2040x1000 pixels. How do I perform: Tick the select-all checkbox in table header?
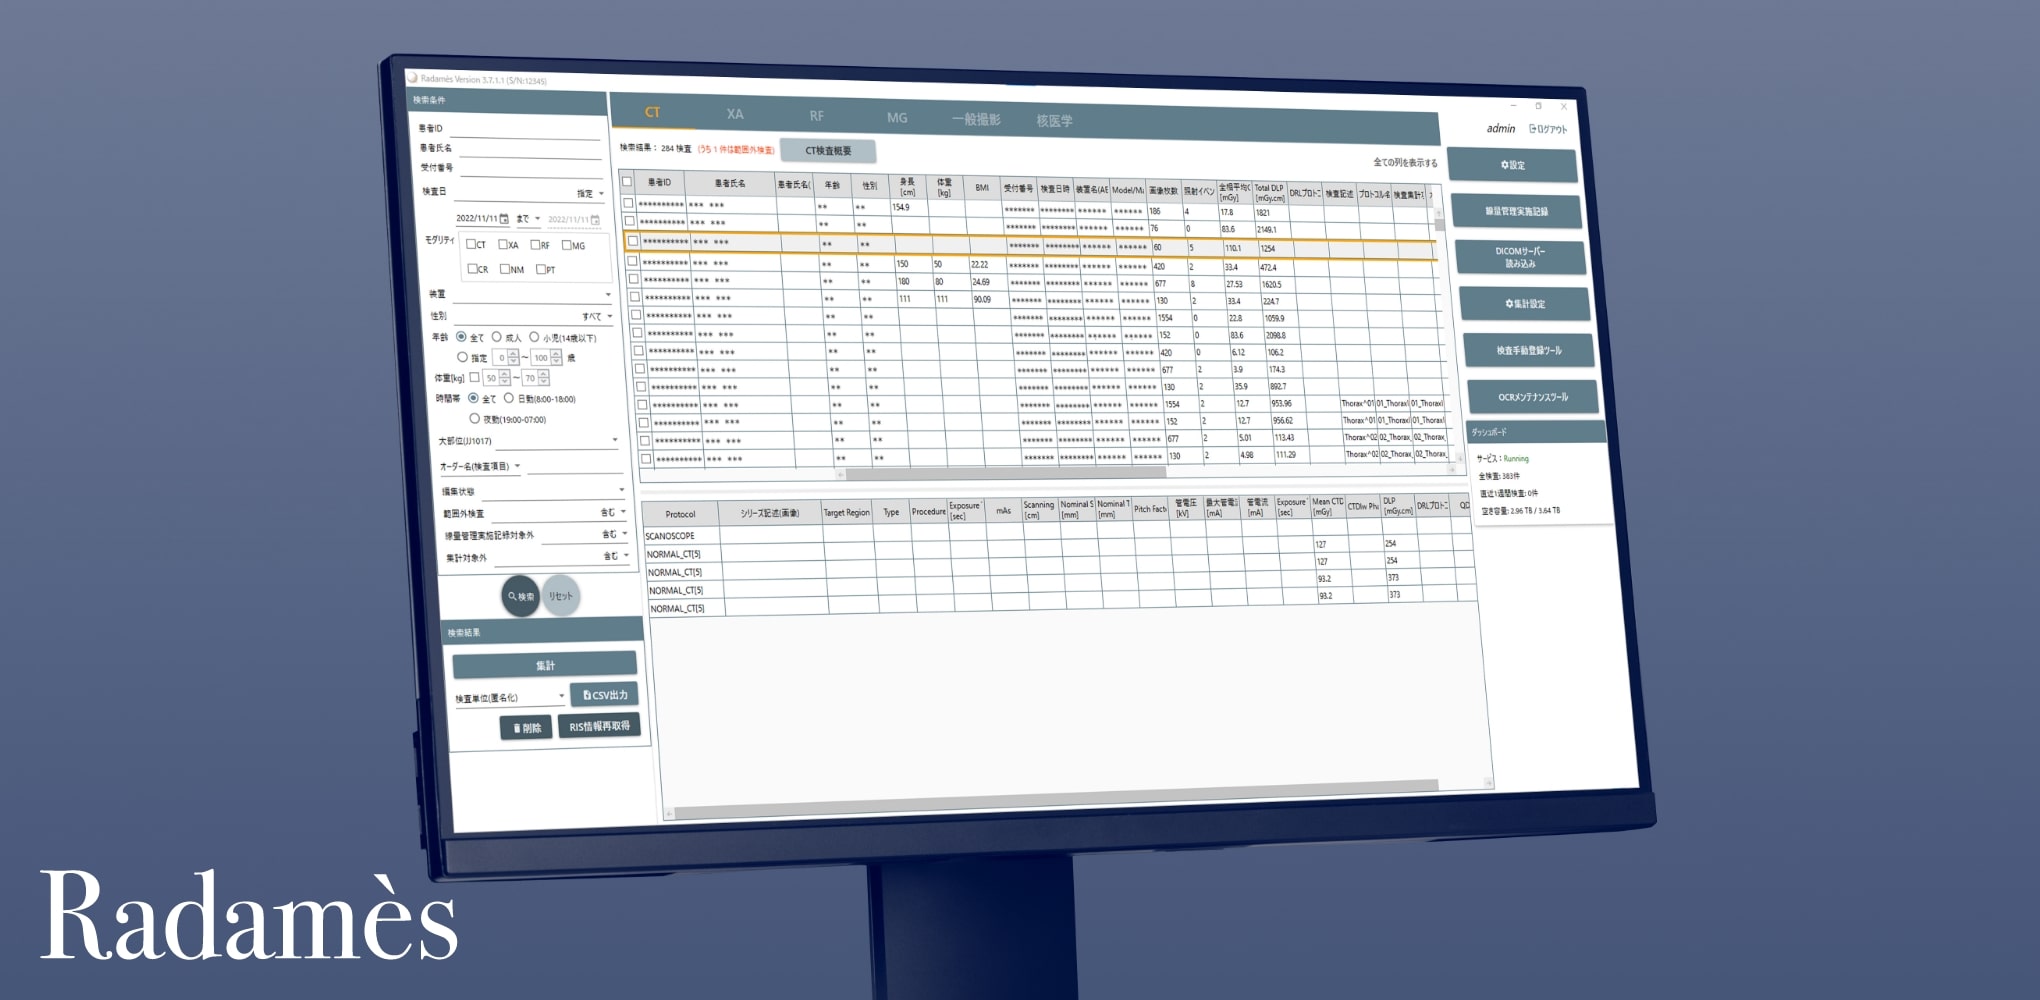[627, 181]
